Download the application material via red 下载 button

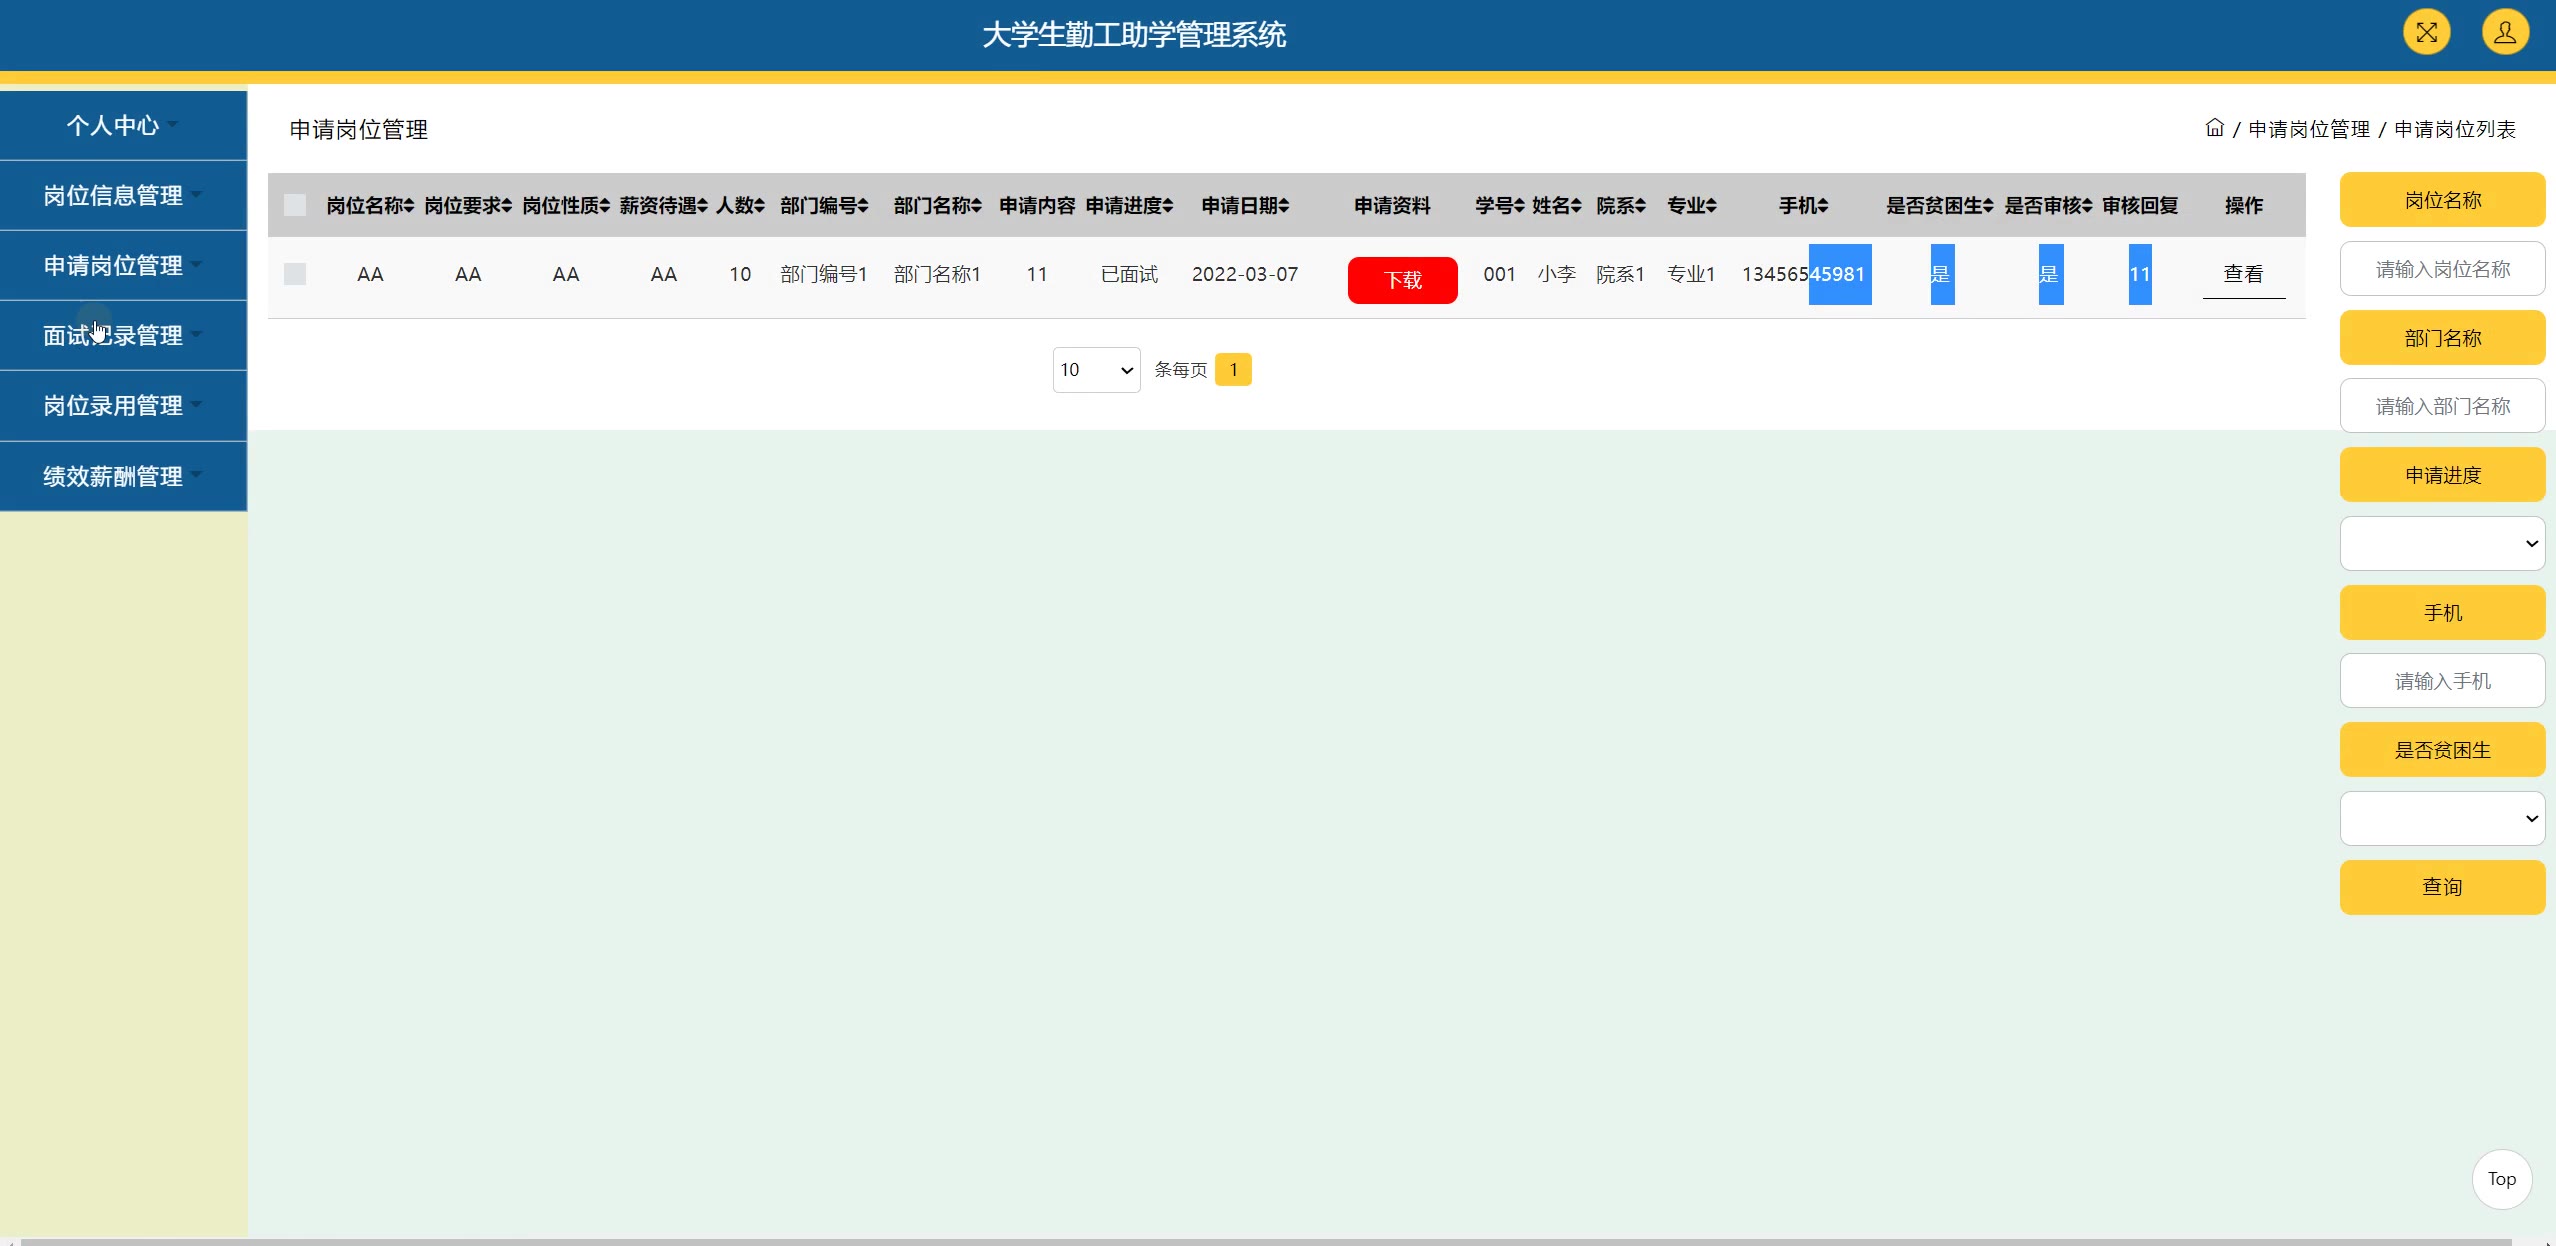tap(1402, 280)
